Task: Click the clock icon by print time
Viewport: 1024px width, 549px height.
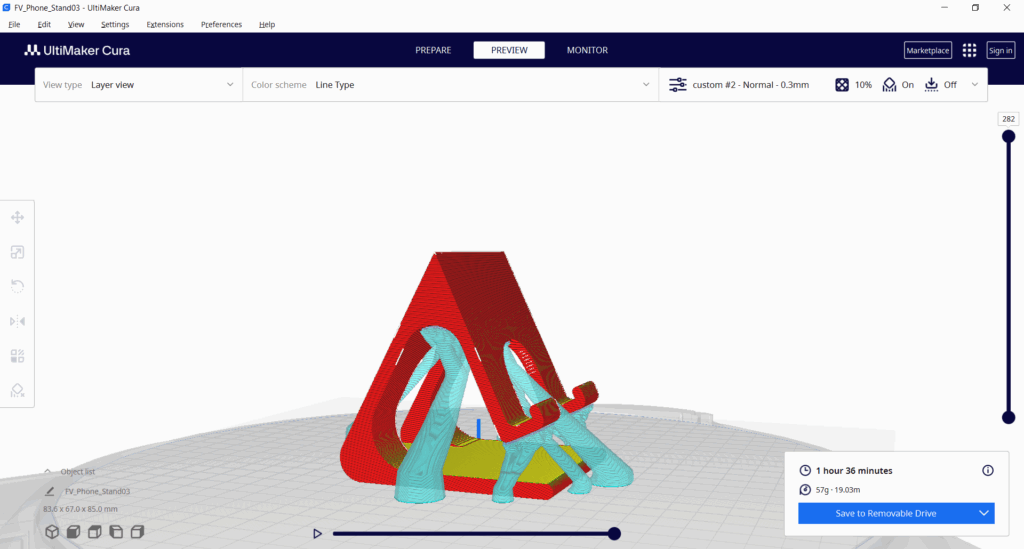Action: click(x=805, y=471)
